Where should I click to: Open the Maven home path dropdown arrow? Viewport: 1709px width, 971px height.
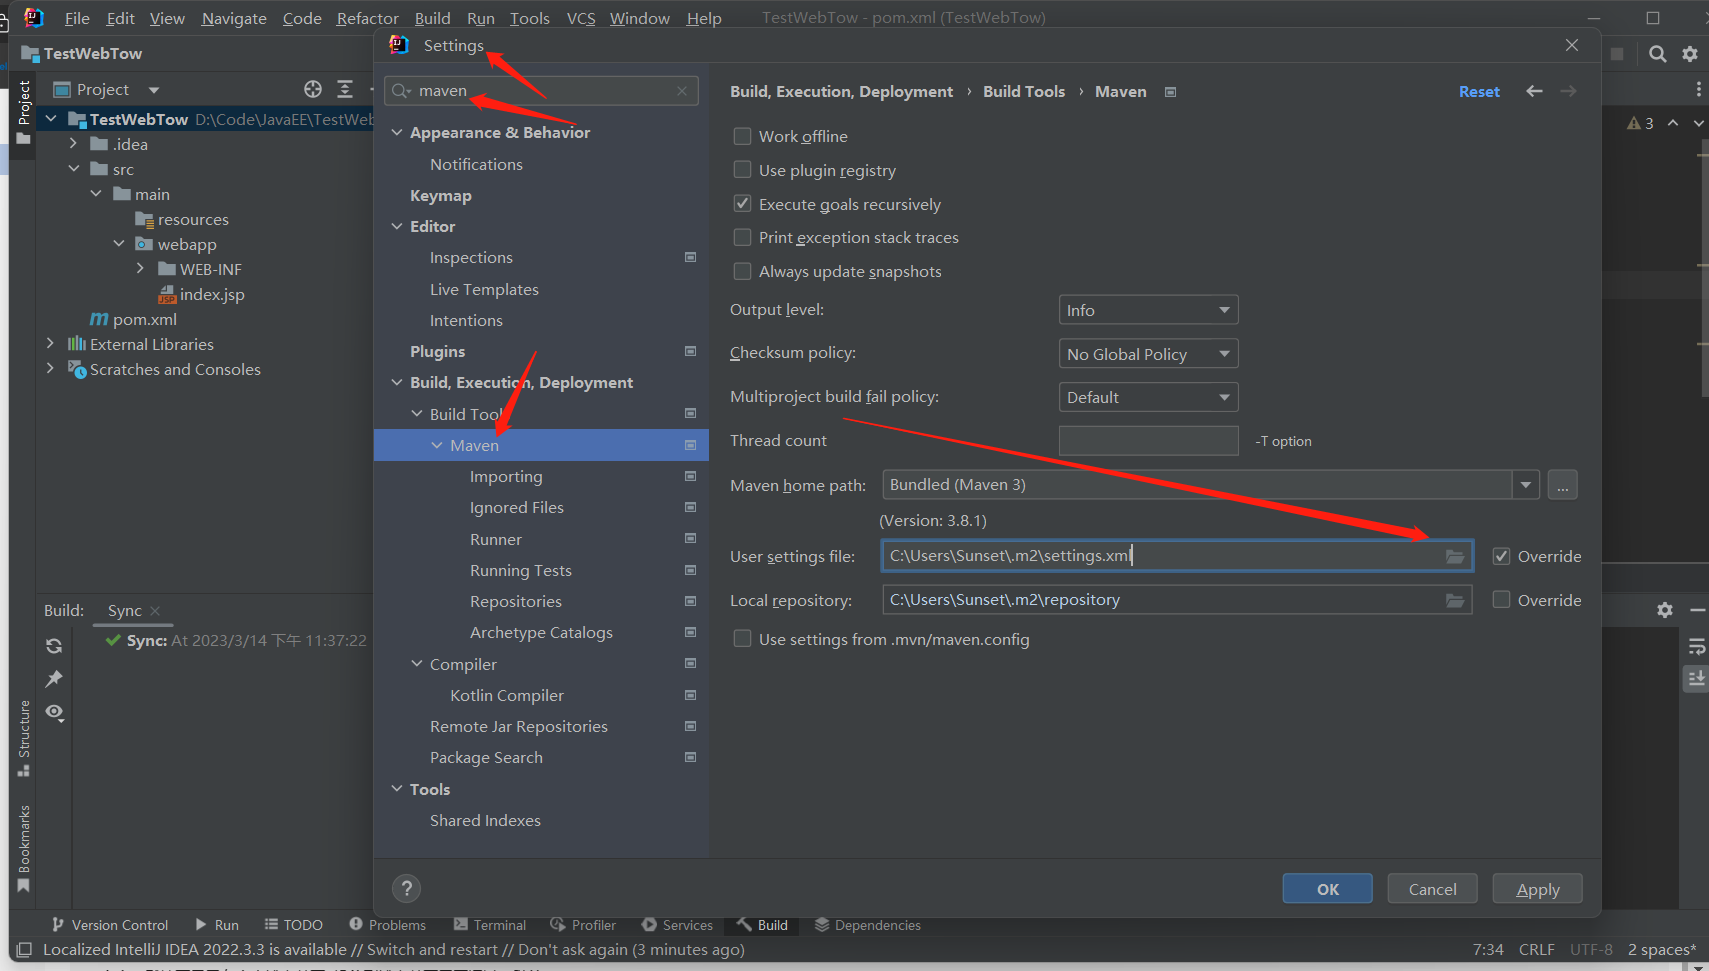pos(1525,485)
